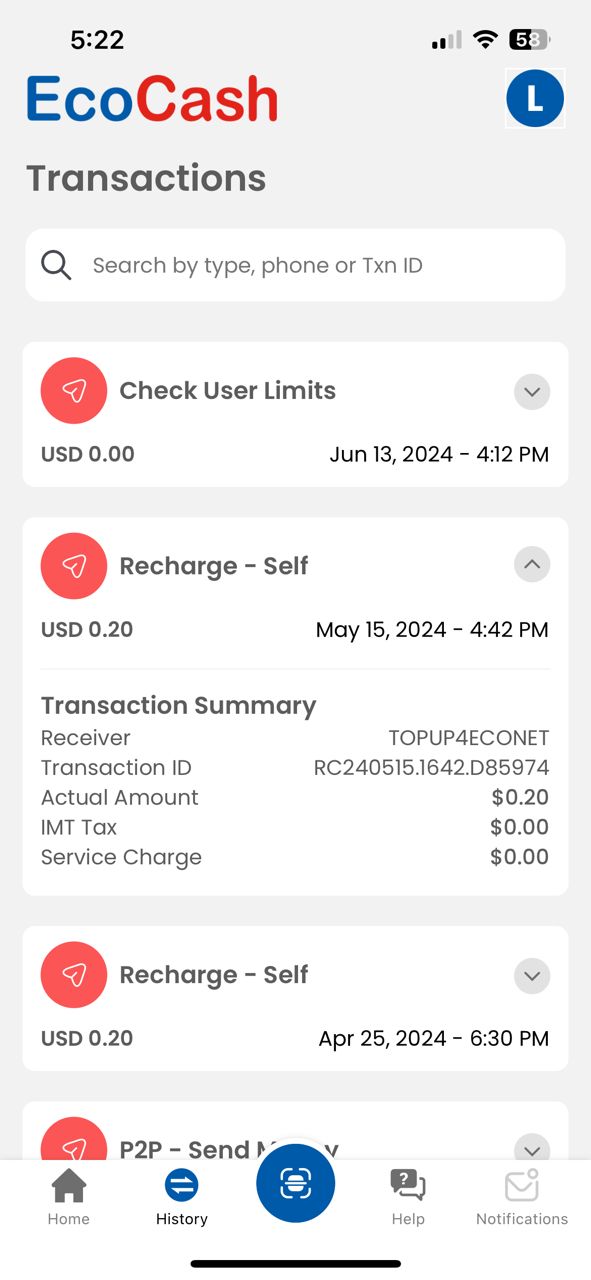This screenshot has width=591, height=1280.
Task: Tap the Check User Limits title text
Action: [x=228, y=390]
